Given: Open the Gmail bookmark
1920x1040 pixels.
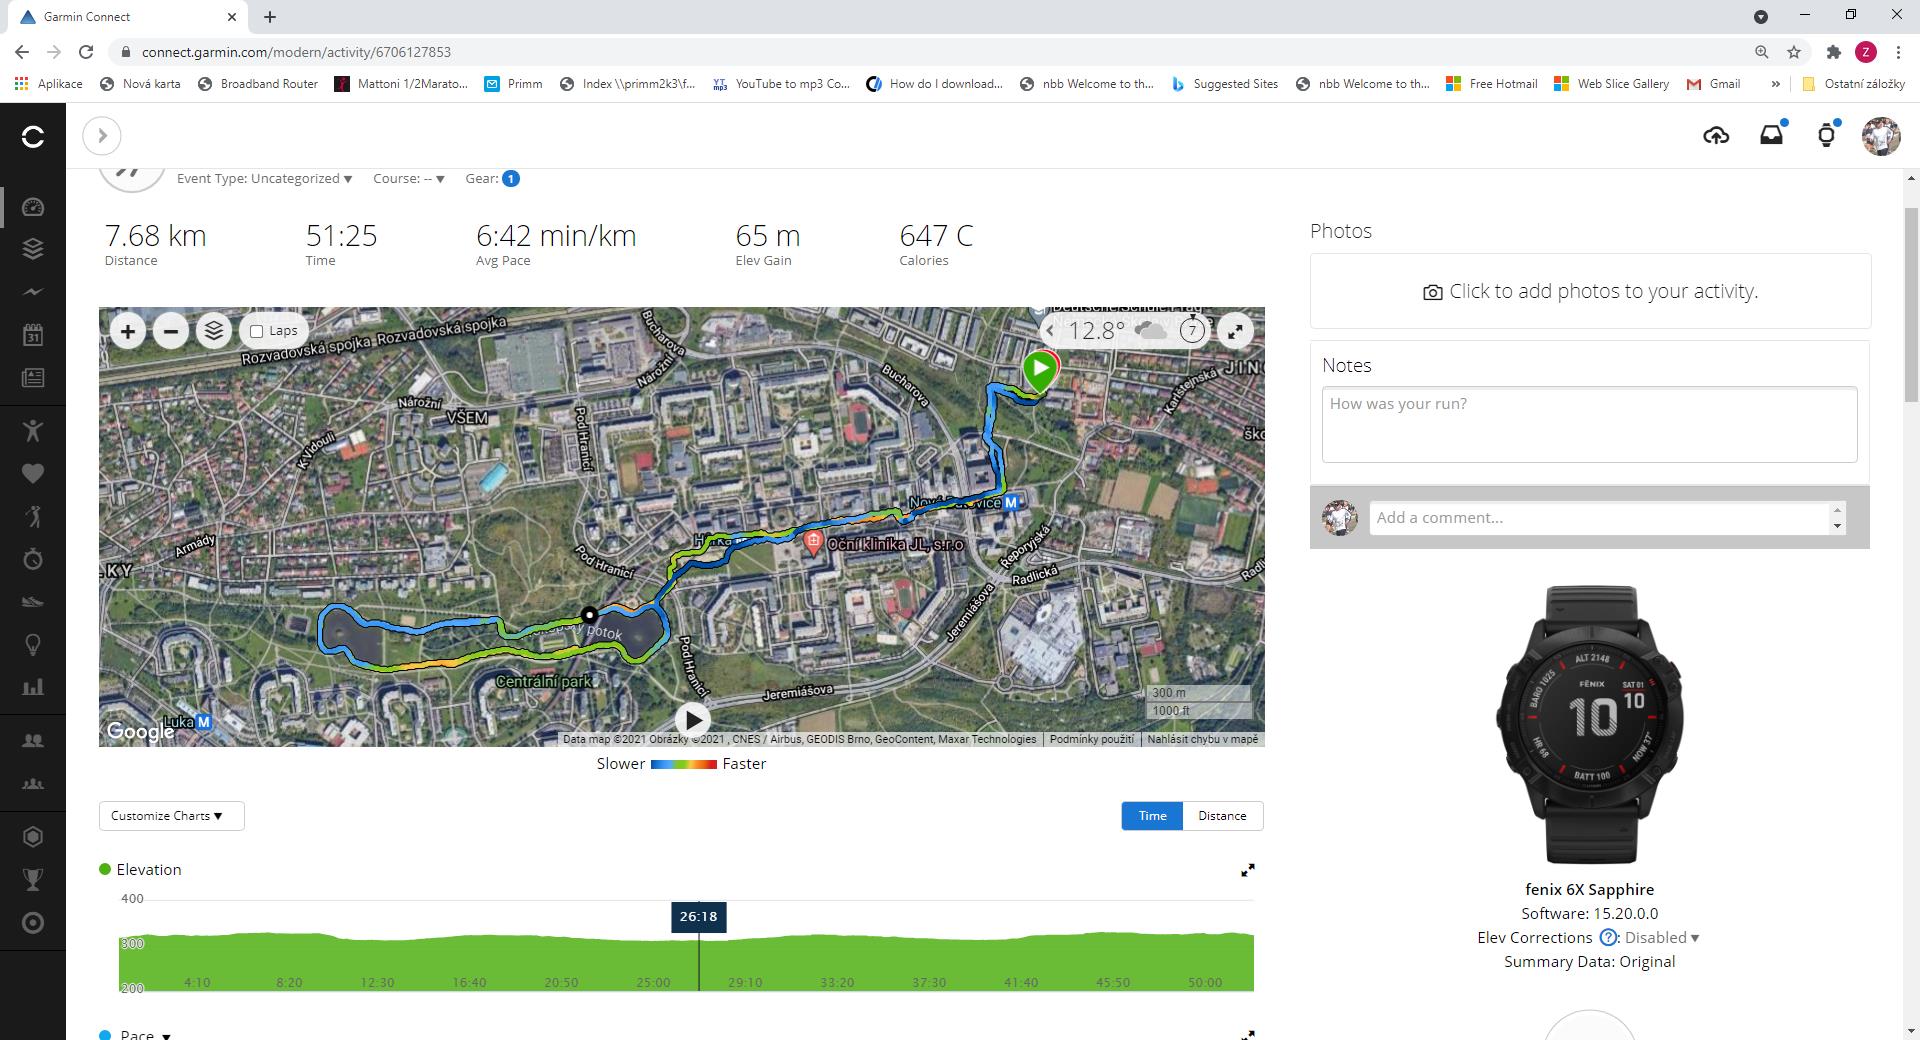Looking at the screenshot, I should (1714, 84).
